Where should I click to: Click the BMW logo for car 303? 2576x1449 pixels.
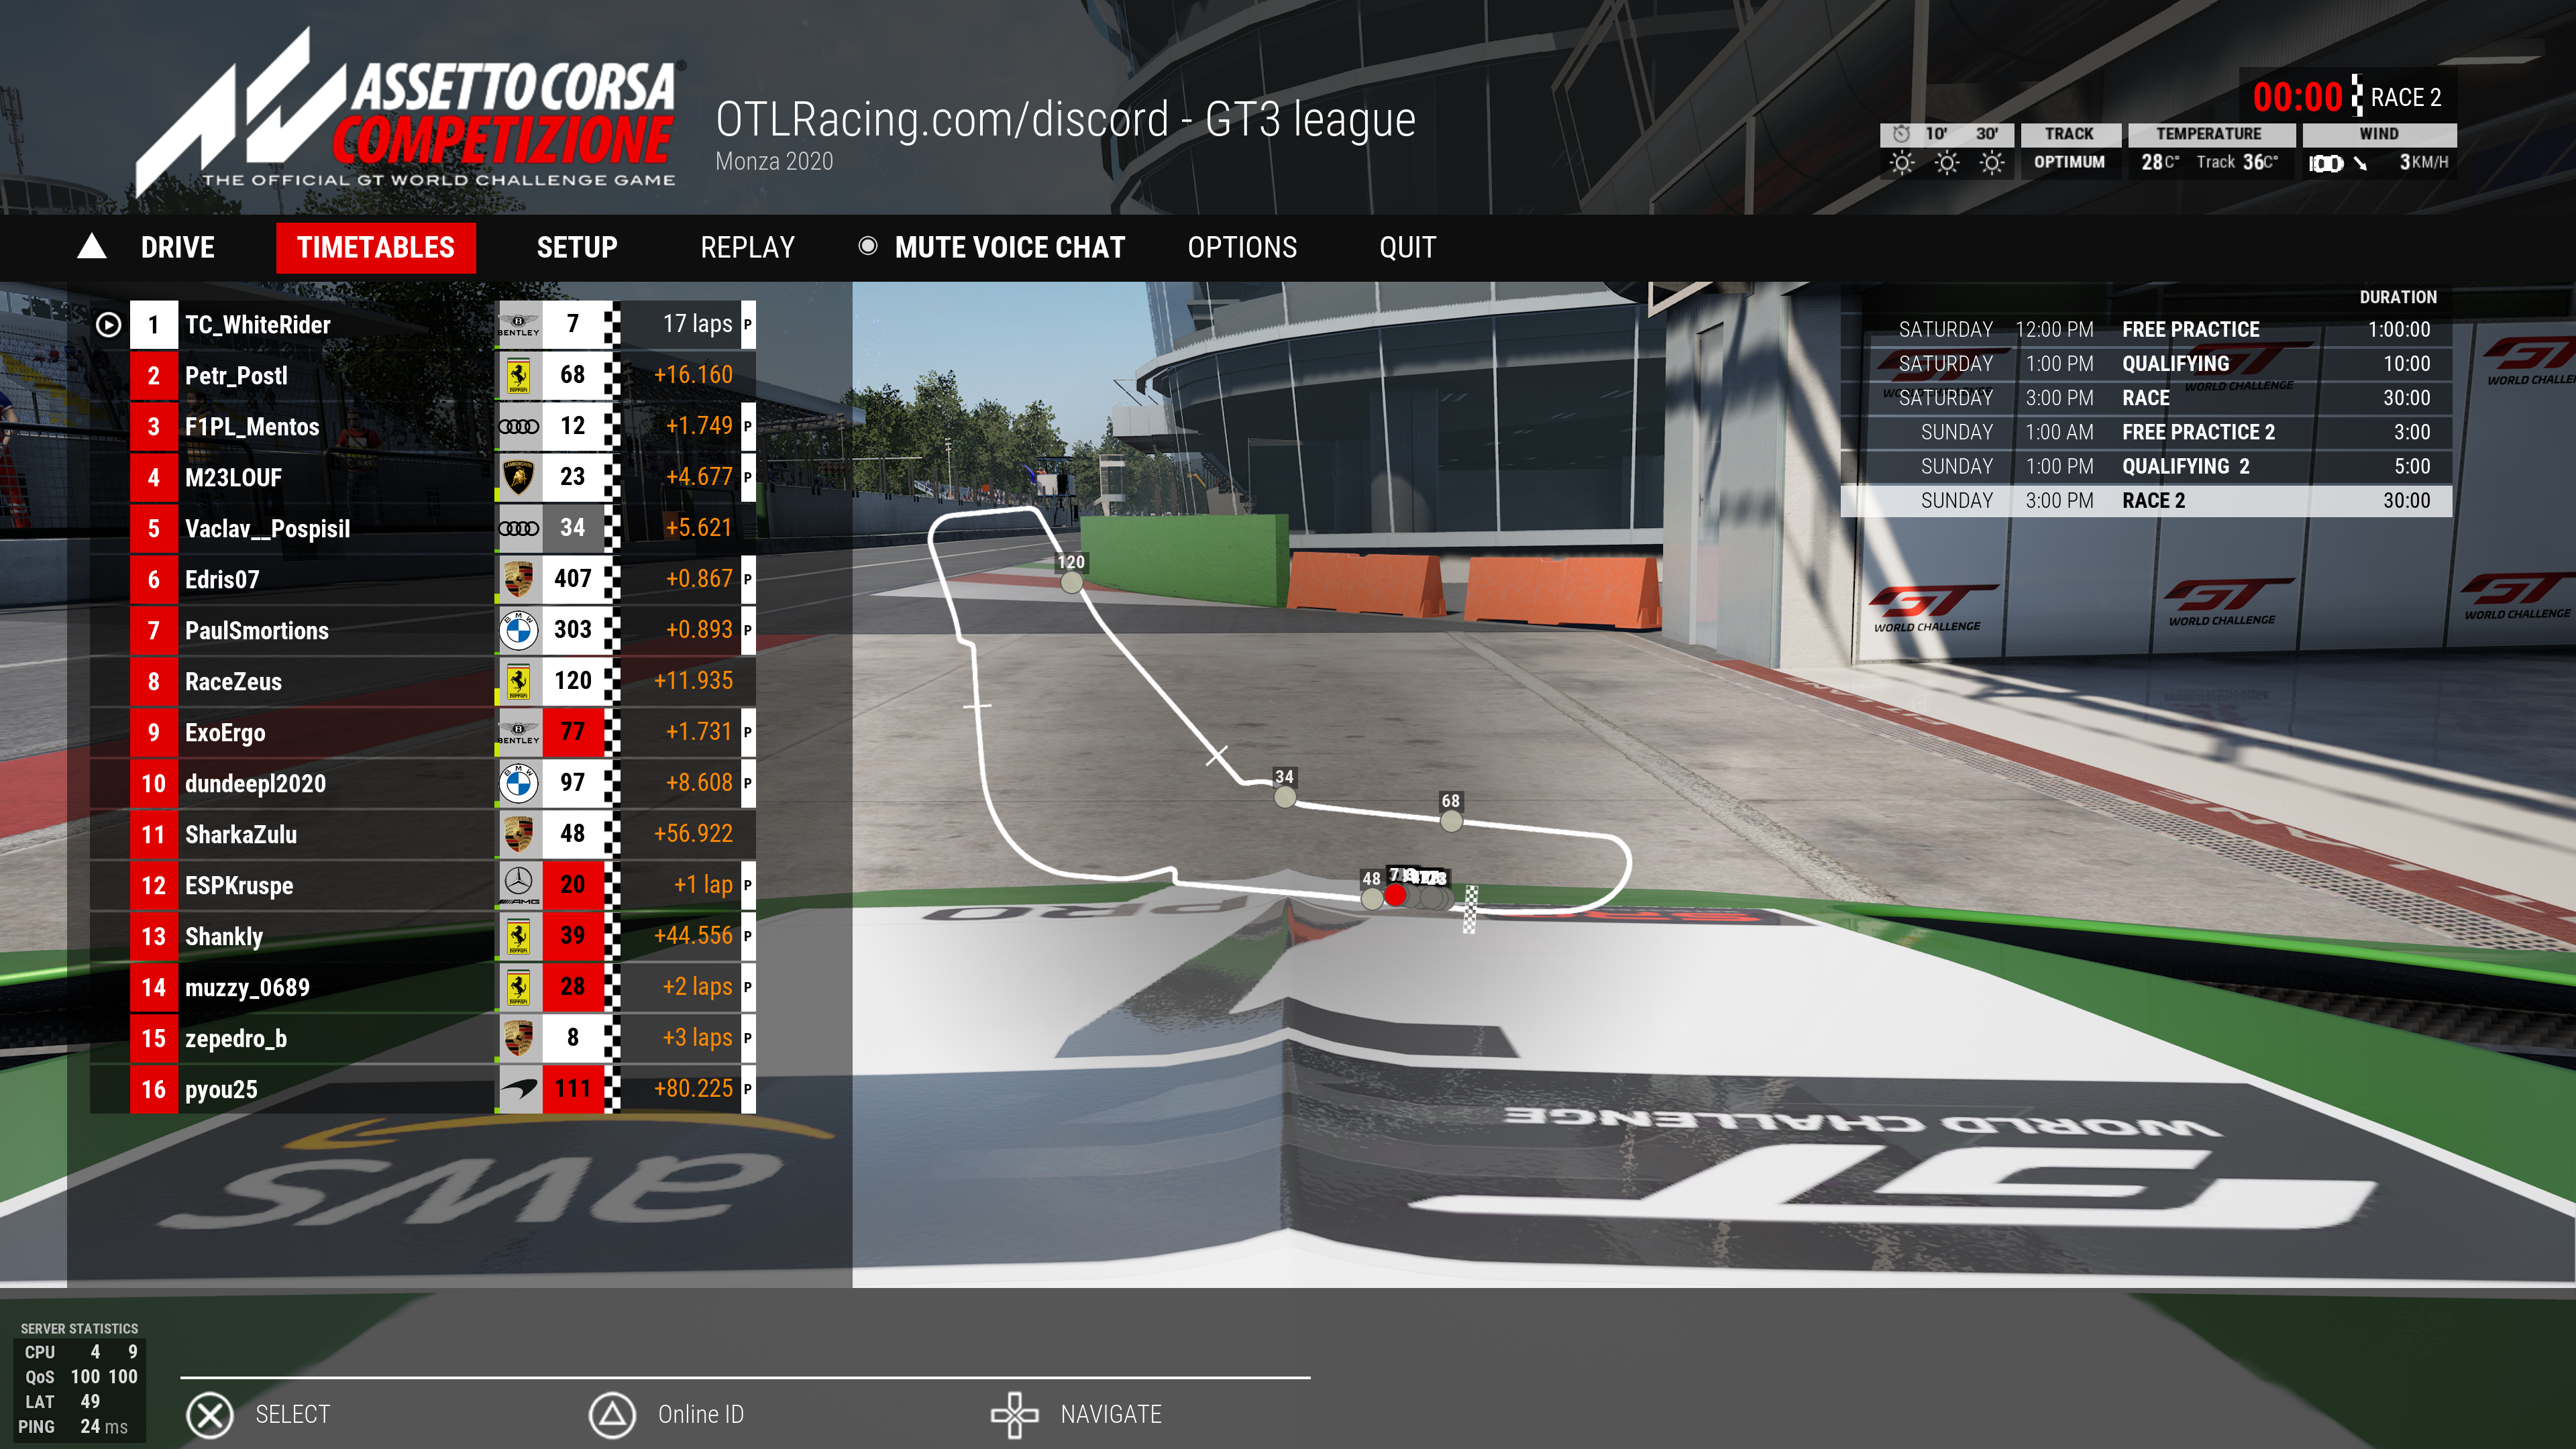[x=519, y=630]
